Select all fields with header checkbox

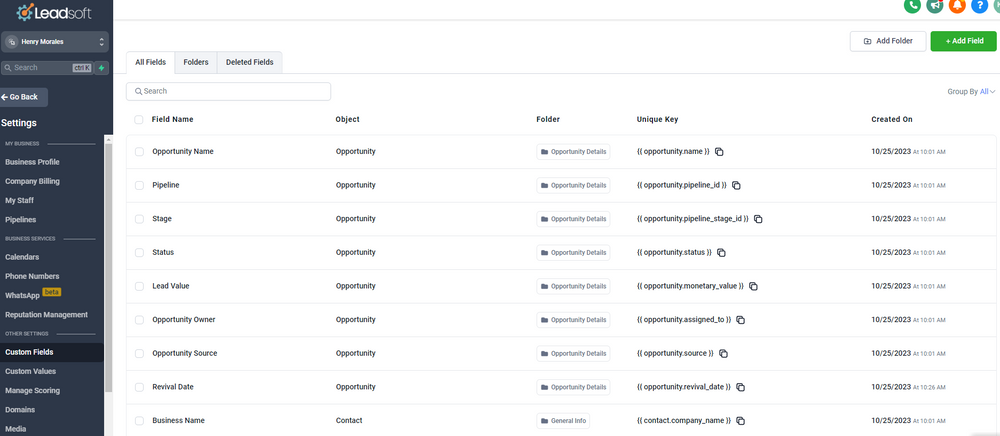tap(139, 119)
